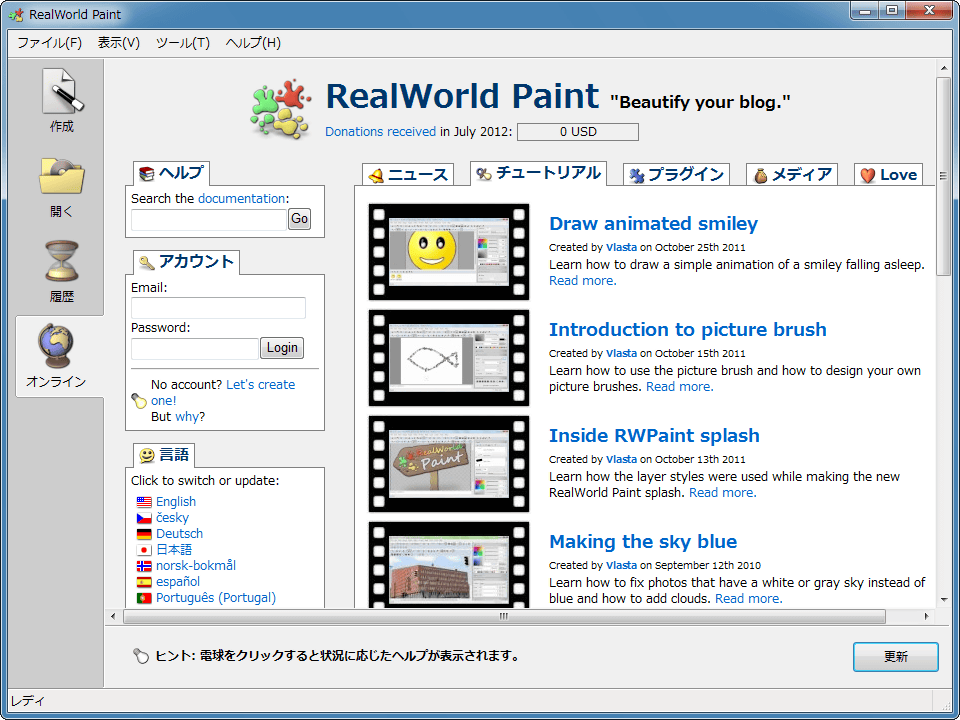The image size is (960, 720).
Task: Open the Making the sky blue title
Action: 643,541
